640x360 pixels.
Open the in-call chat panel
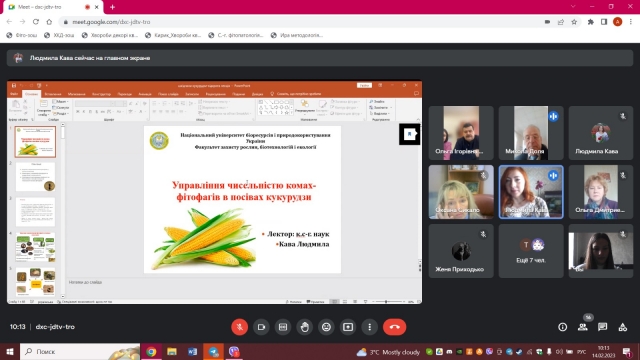pyautogui.click(x=602, y=327)
